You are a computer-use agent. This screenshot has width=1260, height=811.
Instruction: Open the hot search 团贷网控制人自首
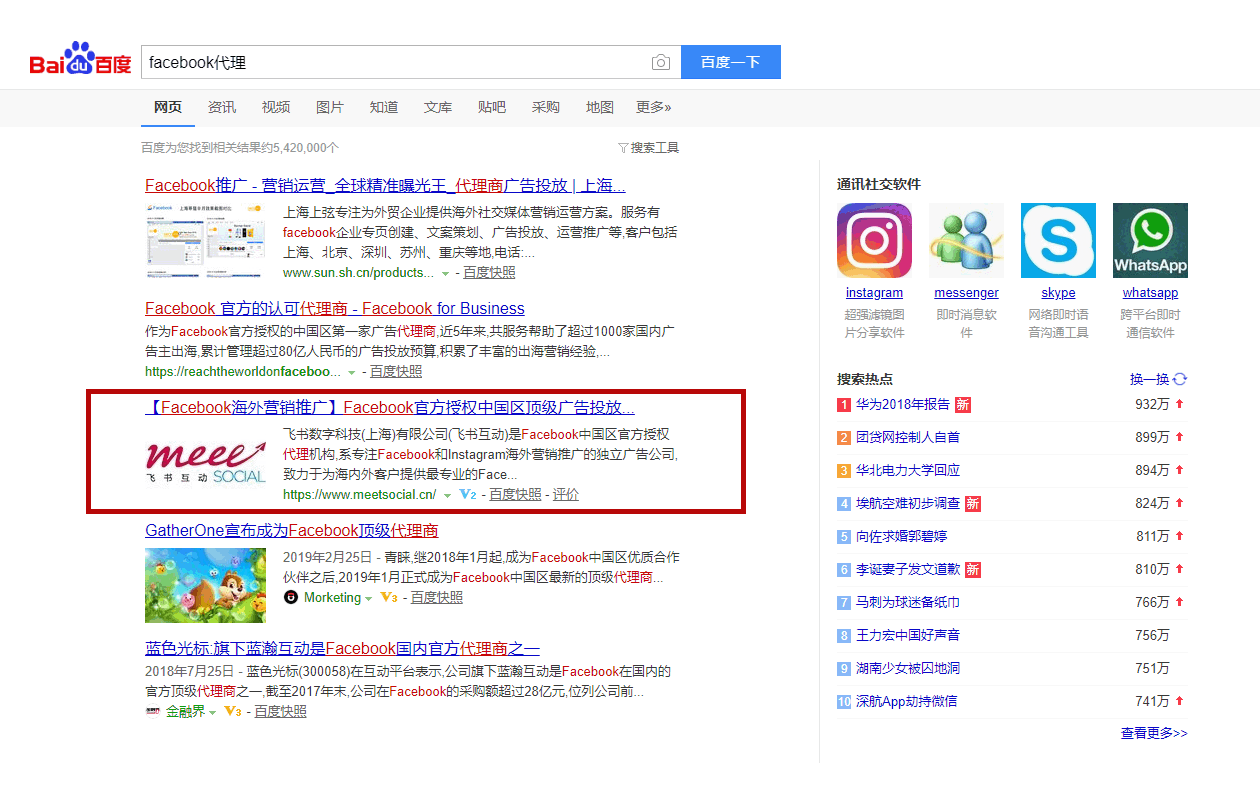(908, 438)
